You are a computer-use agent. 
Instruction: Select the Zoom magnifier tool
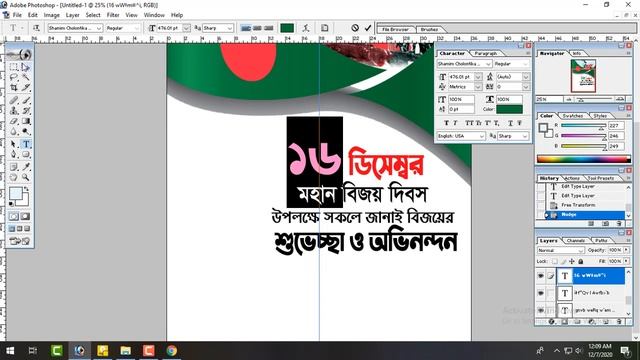[26, 178]
